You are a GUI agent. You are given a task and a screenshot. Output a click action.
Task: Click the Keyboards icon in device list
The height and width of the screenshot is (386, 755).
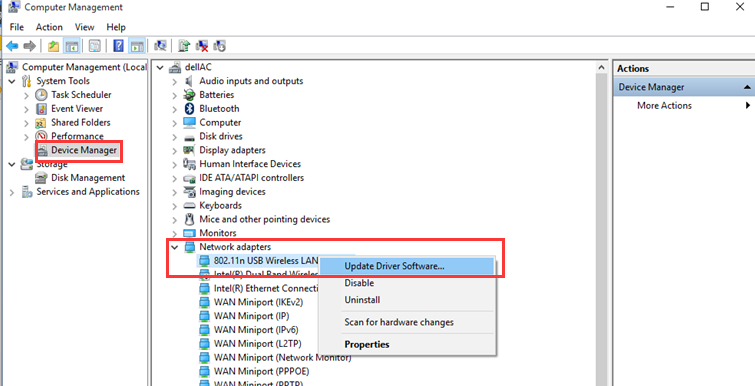[189, 206]
